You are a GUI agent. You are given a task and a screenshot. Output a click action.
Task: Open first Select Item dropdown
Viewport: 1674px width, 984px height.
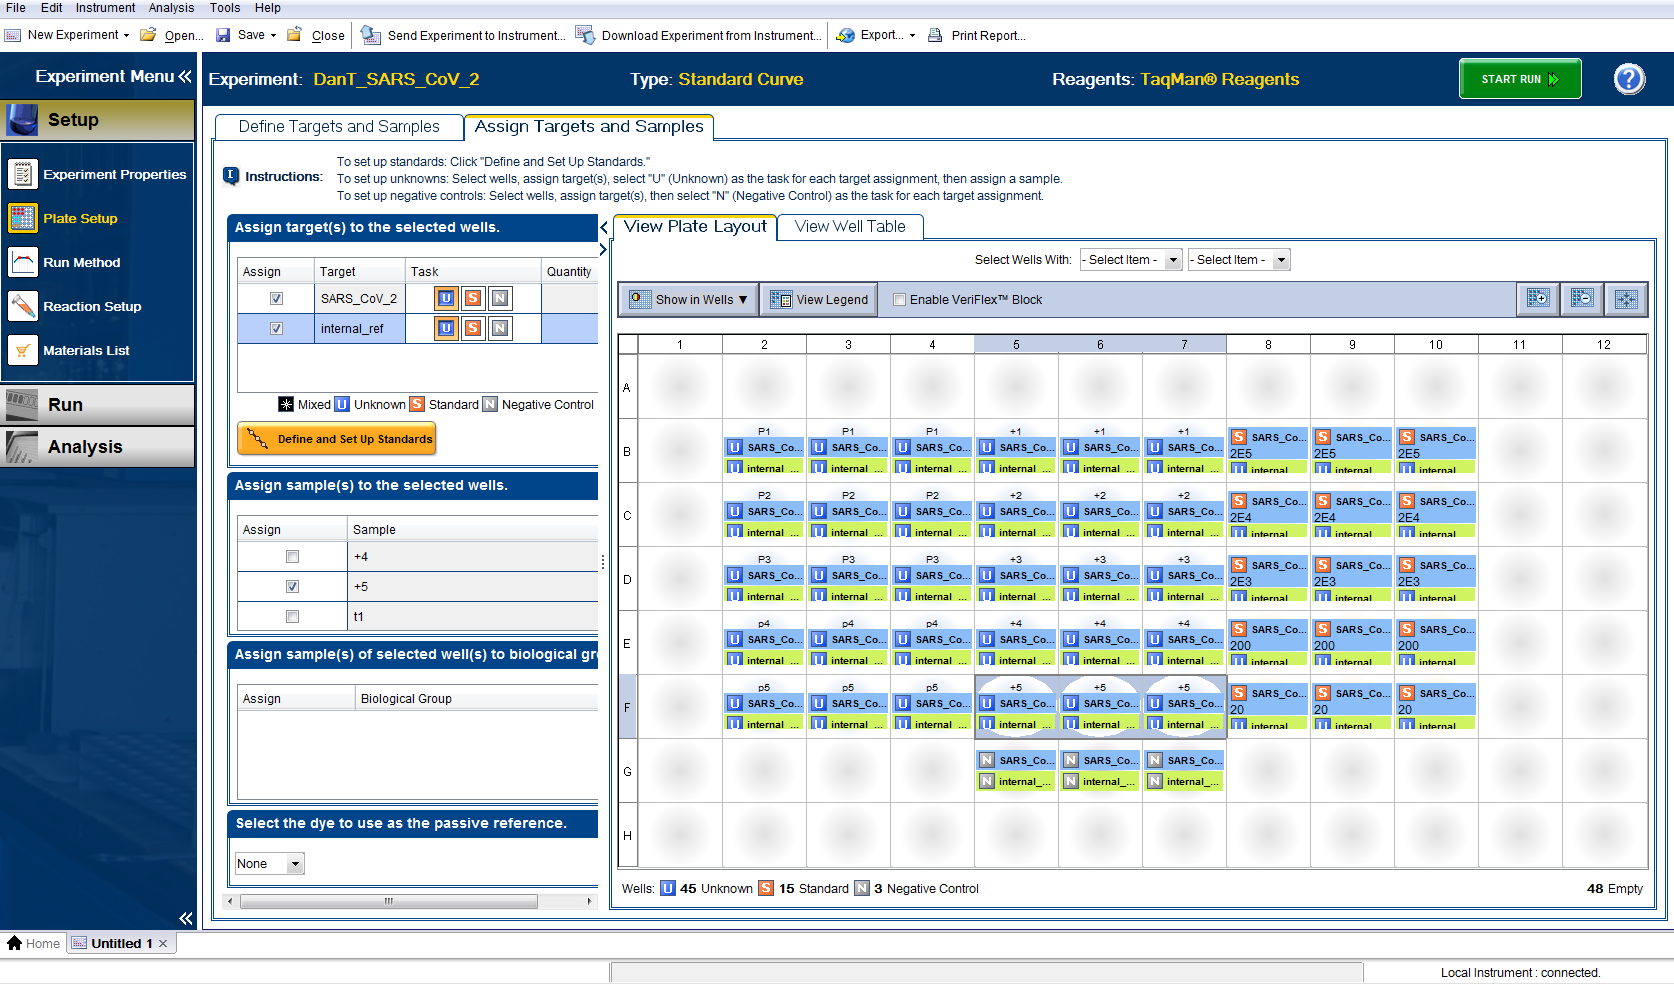[x=1131, y=260]
